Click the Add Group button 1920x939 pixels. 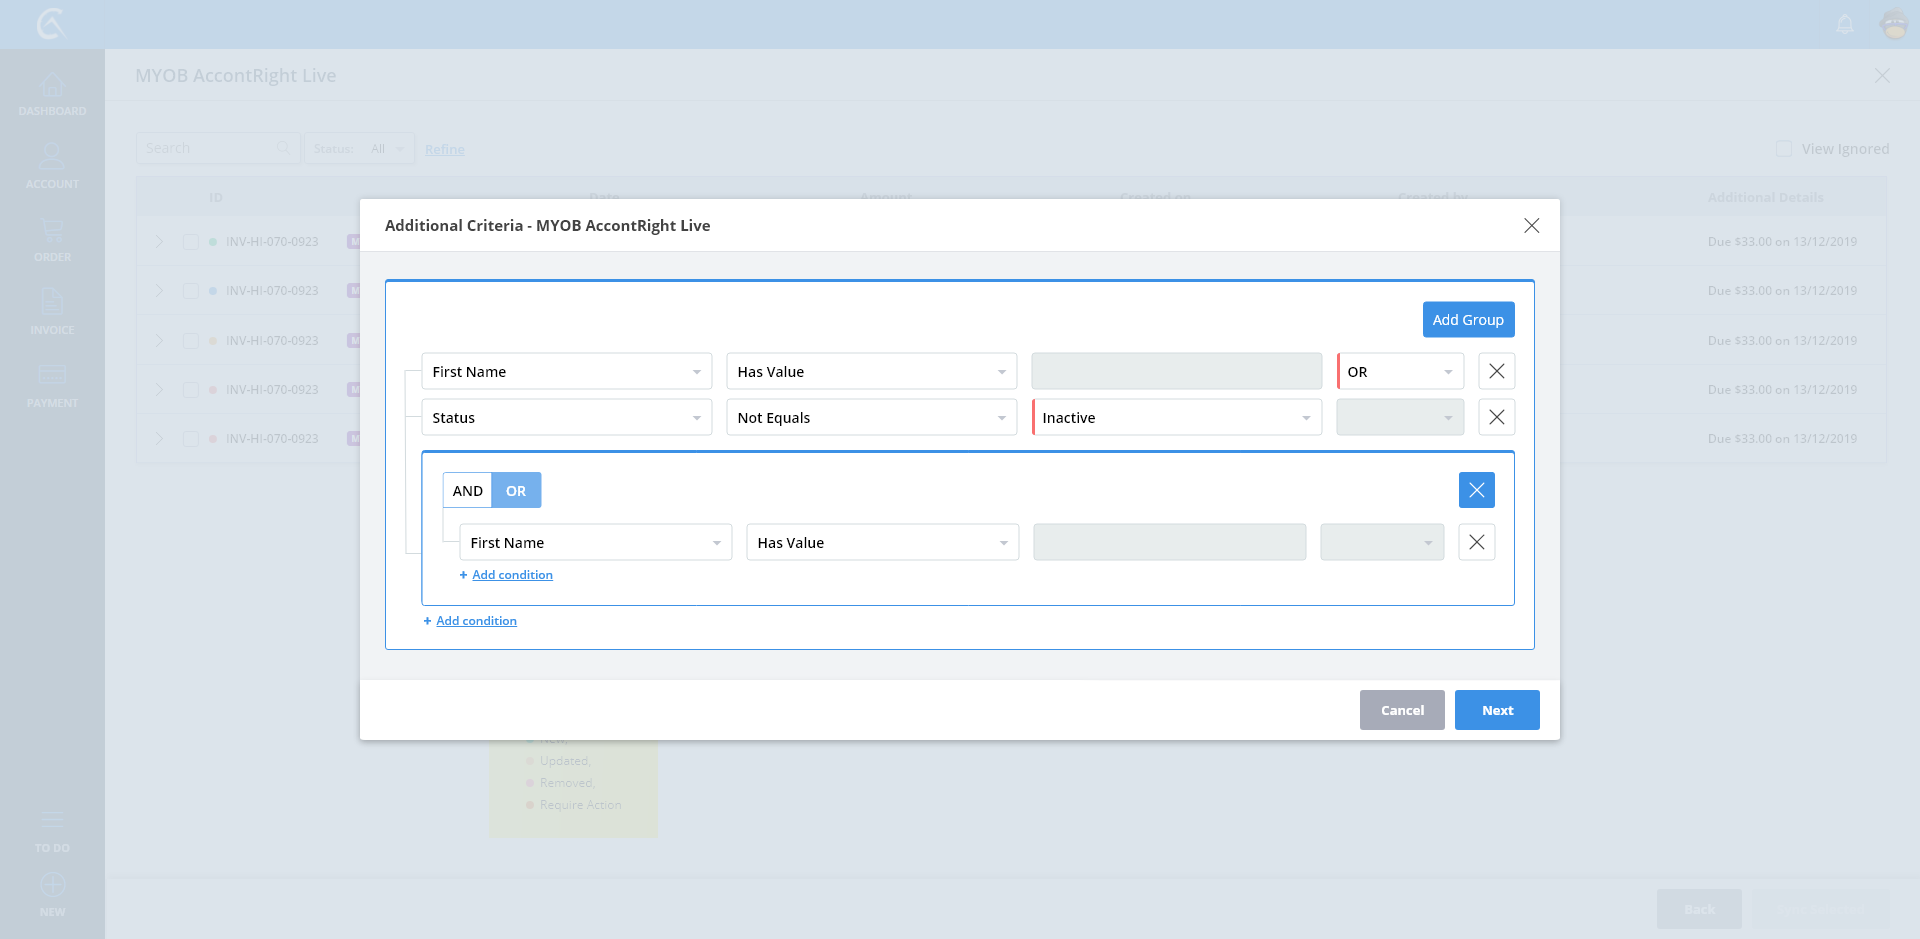tap(1468, 320)
